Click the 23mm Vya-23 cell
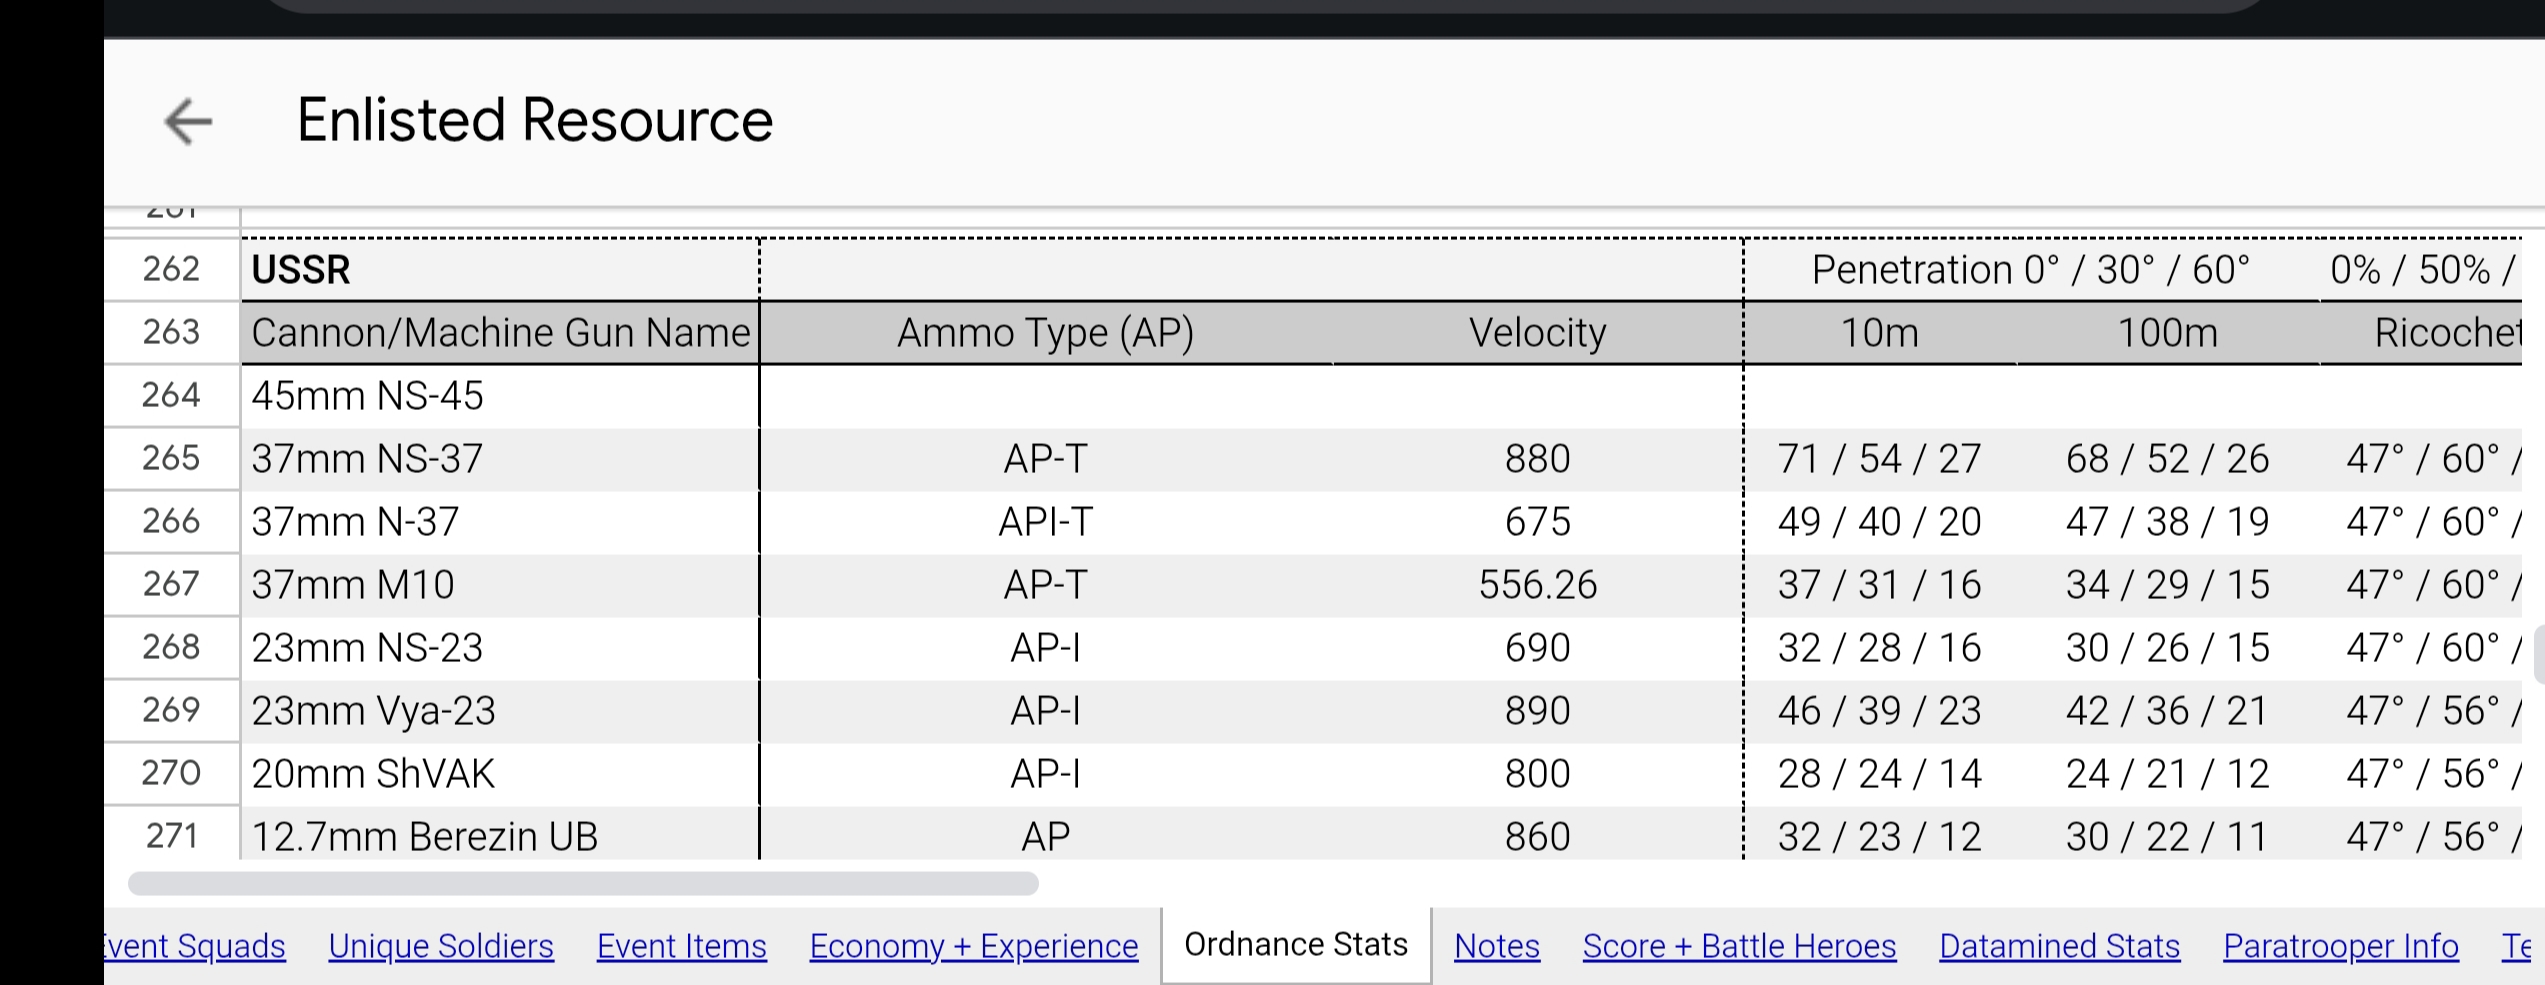Image resolution: width=2545 pixels, height=985 pixels. click(500, 711)
